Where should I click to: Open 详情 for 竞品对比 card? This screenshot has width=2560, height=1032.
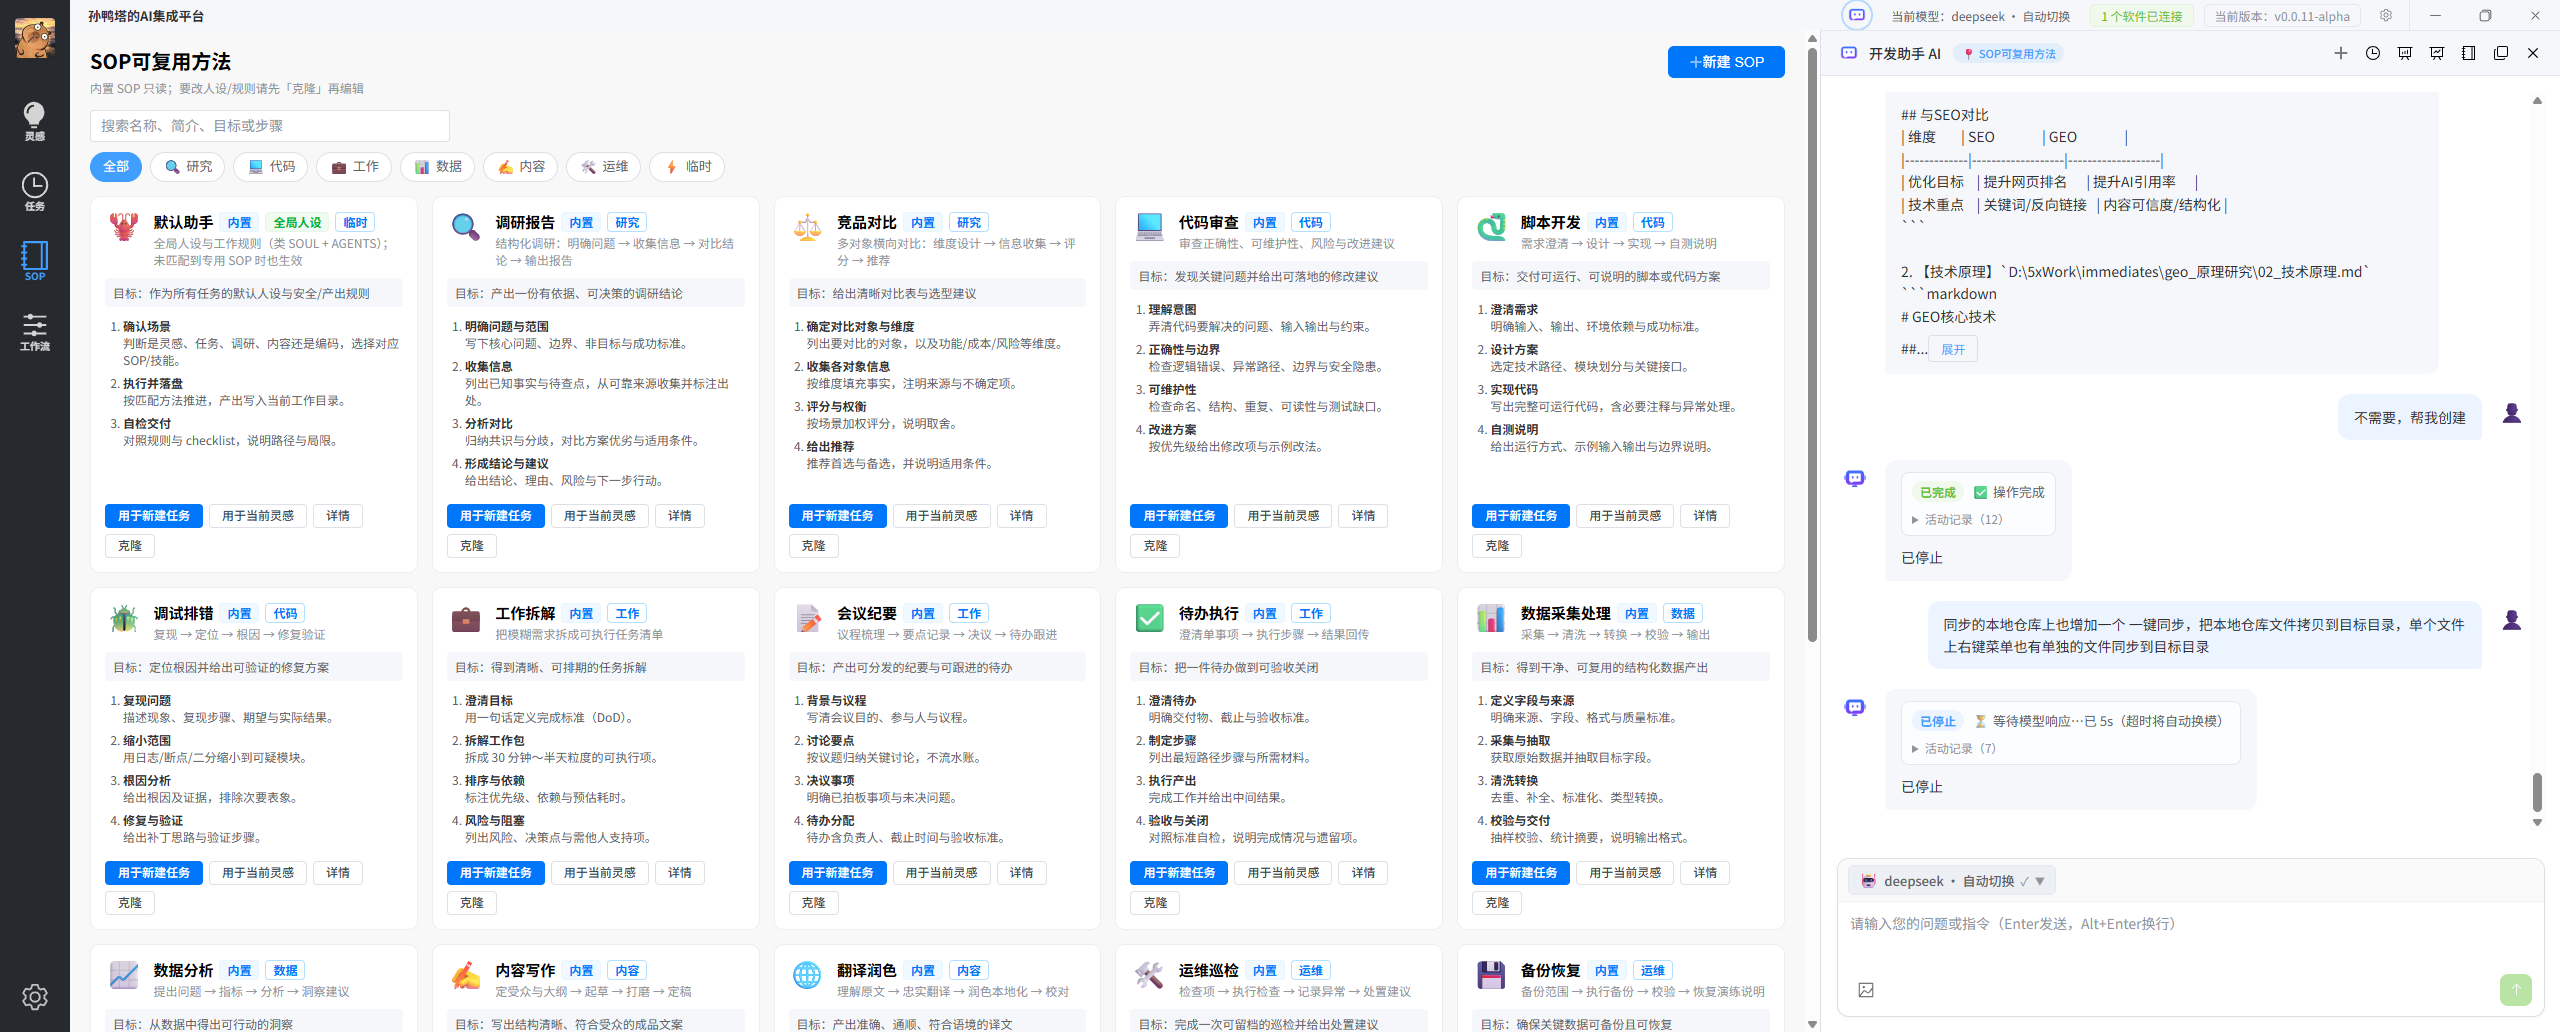[x=1022, y=516]
